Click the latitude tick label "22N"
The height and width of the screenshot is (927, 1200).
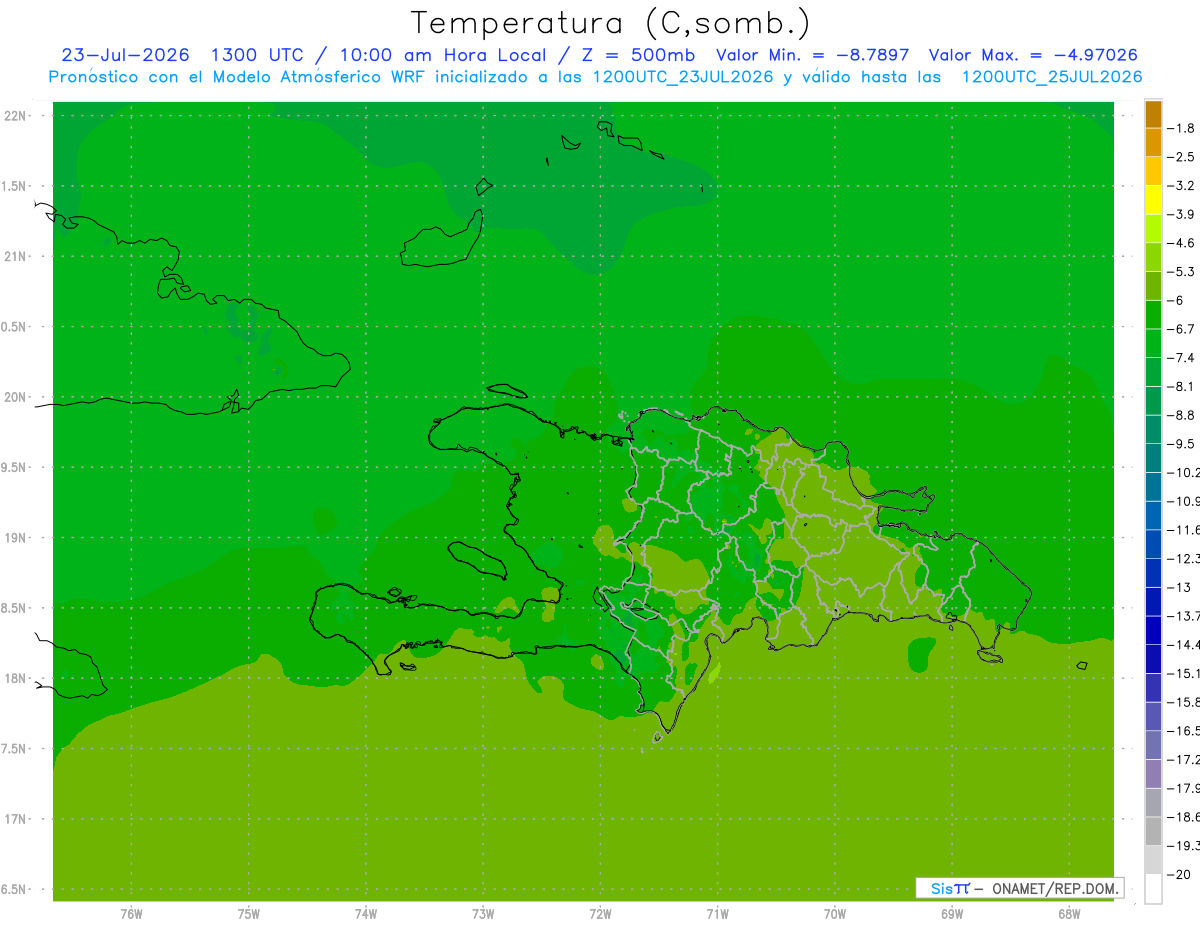[x=16, y=116]
